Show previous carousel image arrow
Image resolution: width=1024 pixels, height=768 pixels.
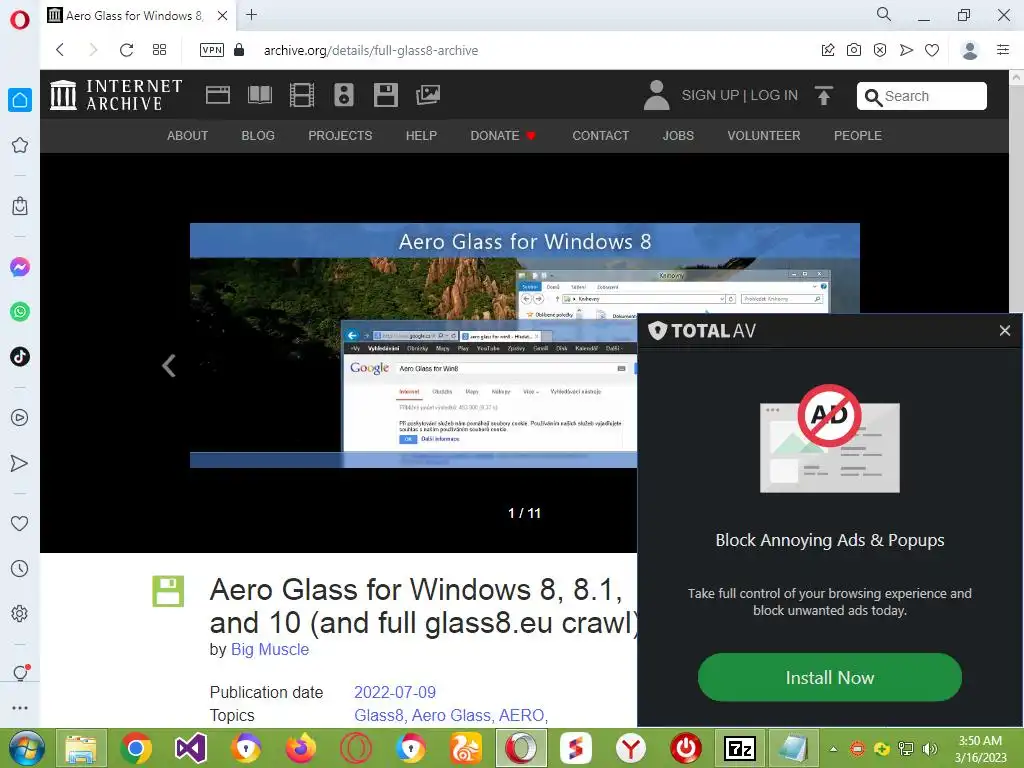tap(169, 366)
